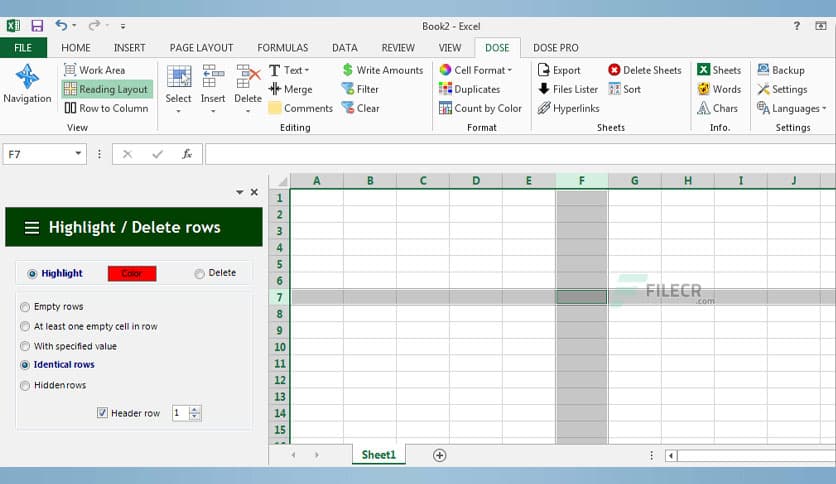Viewport: 836px width, 484px height.
Task: Run Row to Column
Action: click(107, 108)
